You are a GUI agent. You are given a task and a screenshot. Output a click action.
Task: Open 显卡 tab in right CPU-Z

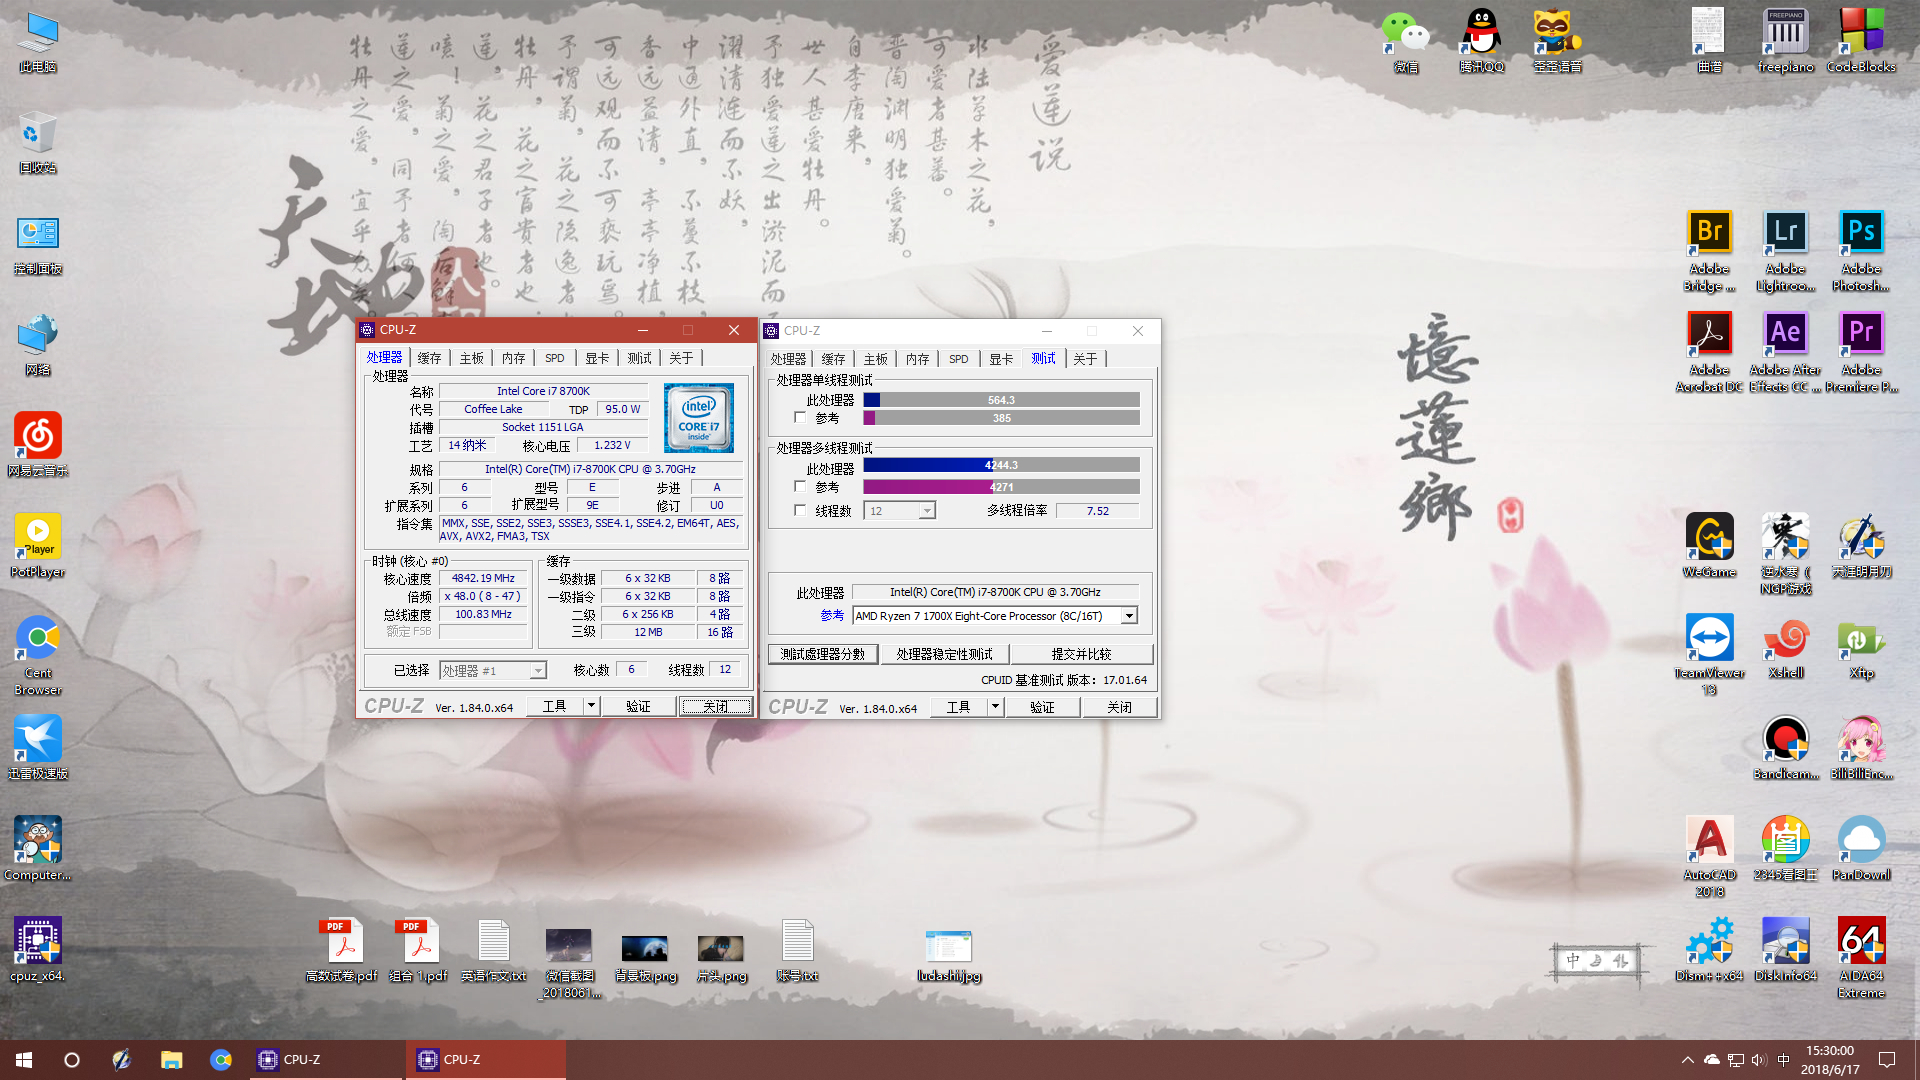(x=1001, y=359)
